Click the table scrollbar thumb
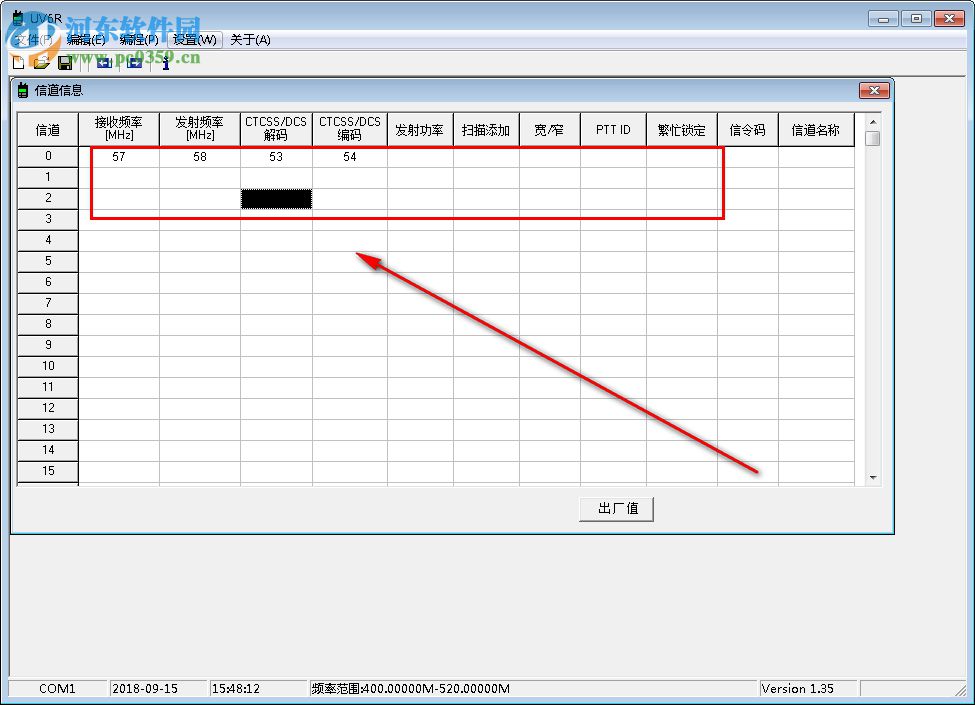Screen dimensions: 975x705 click(x=872, y=138)
